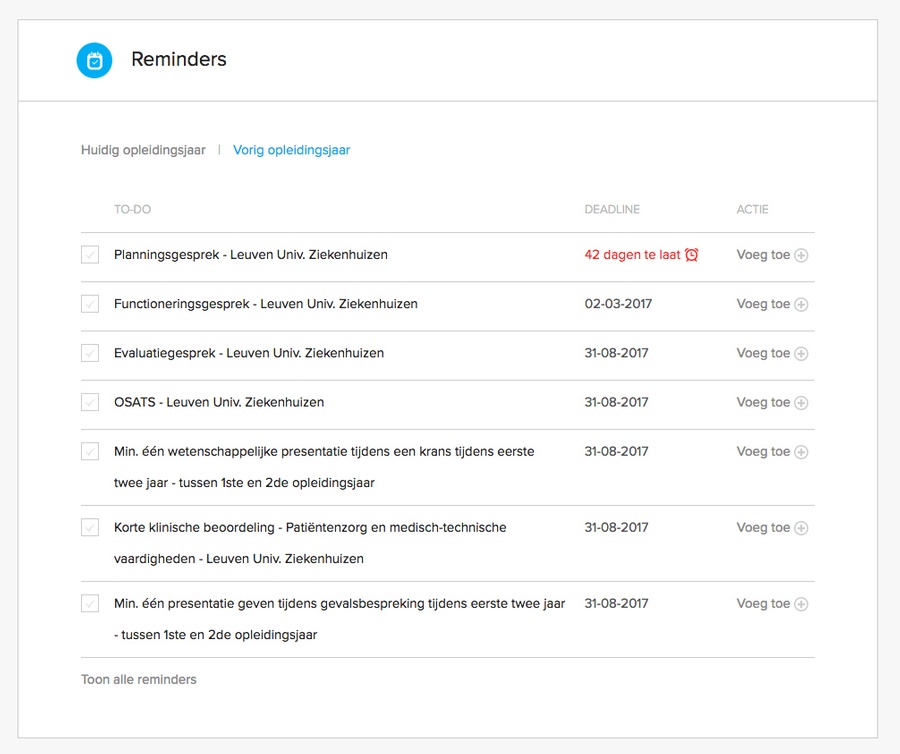900x754 pixels.
Task: Click the red alarm clock icon
Action: point(692,255)
